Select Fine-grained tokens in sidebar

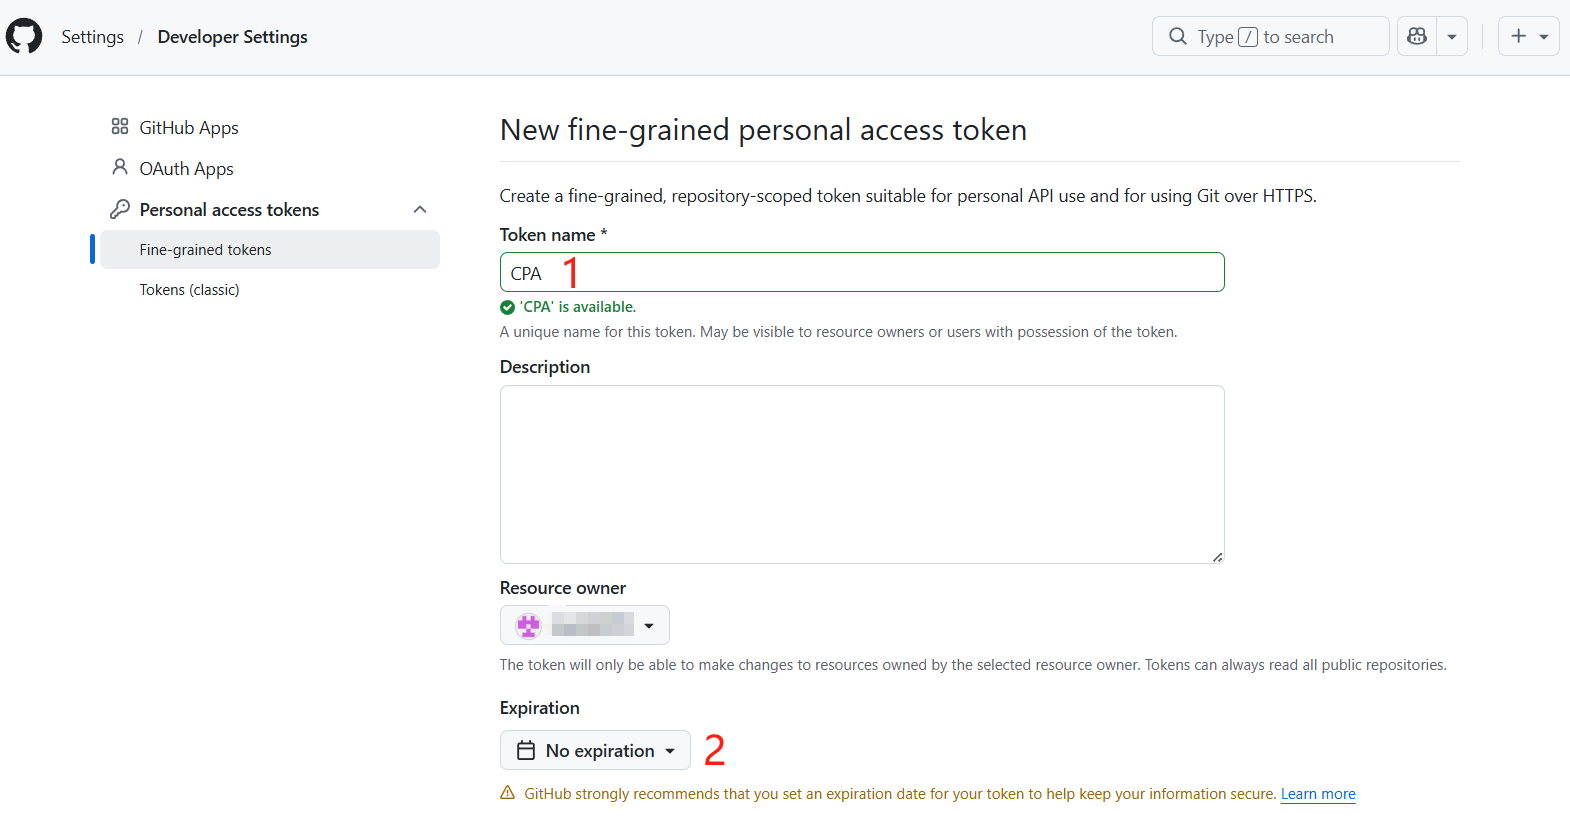(x=206, y=250)
